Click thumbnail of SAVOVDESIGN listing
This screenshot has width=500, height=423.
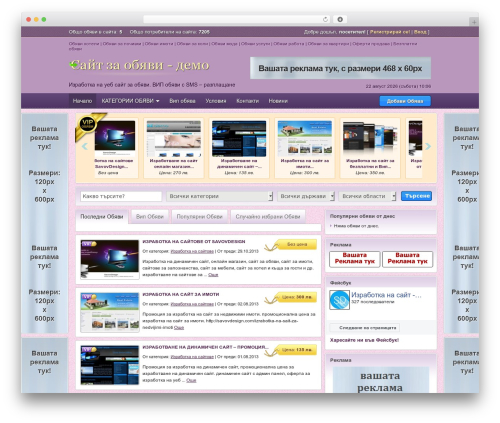coord(110,259)
